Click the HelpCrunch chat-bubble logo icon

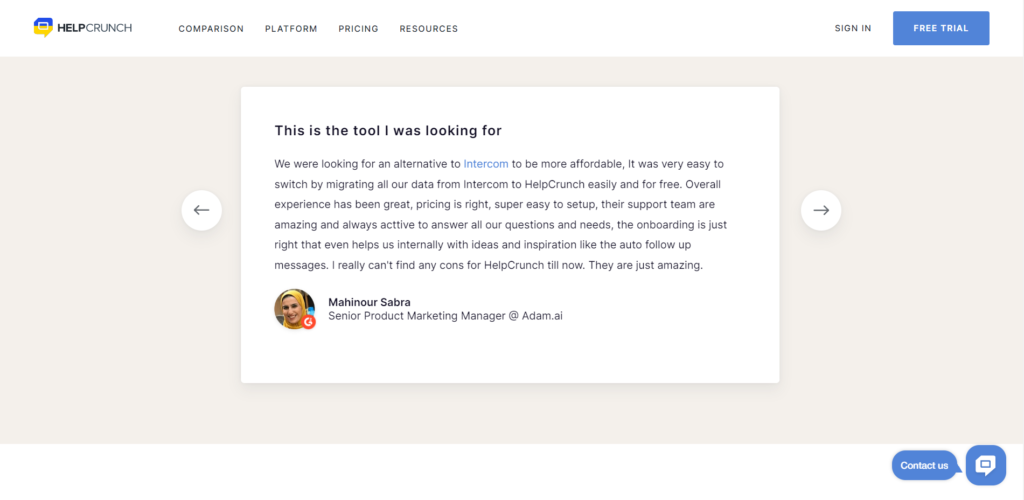43,27
